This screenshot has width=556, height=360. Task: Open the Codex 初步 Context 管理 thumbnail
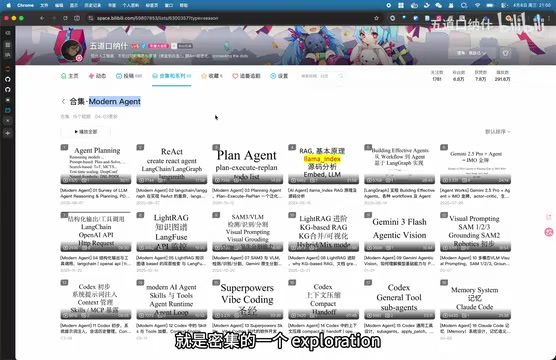(96, 299)
